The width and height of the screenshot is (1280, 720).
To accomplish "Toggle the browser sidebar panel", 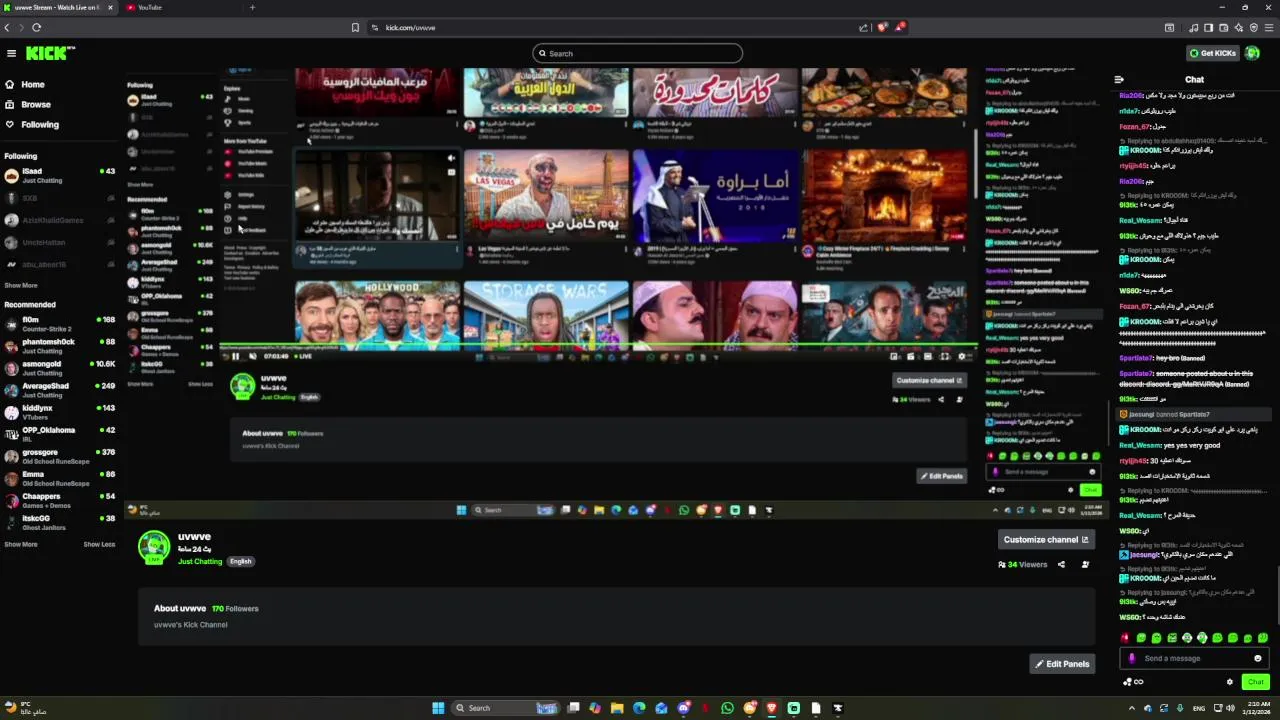I will [x=1208, y=27].
